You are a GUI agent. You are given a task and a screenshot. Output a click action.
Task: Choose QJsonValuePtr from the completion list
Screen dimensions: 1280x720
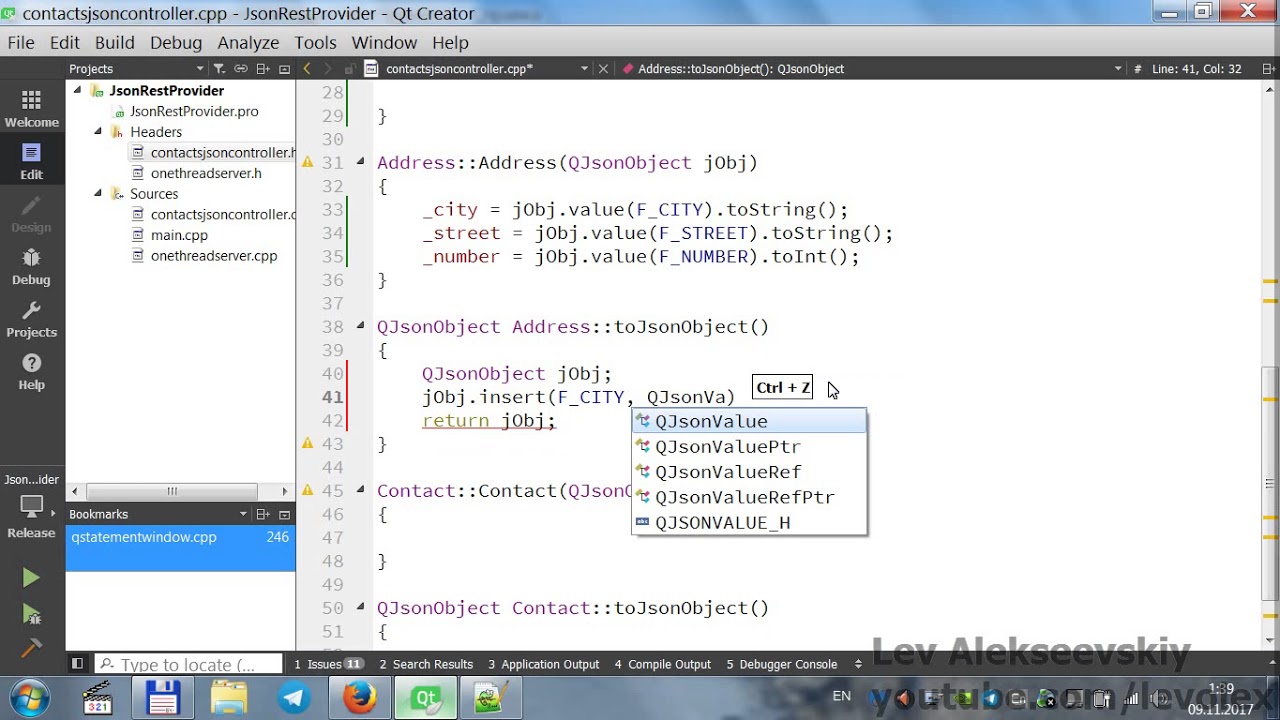click(x=749, y=446)
